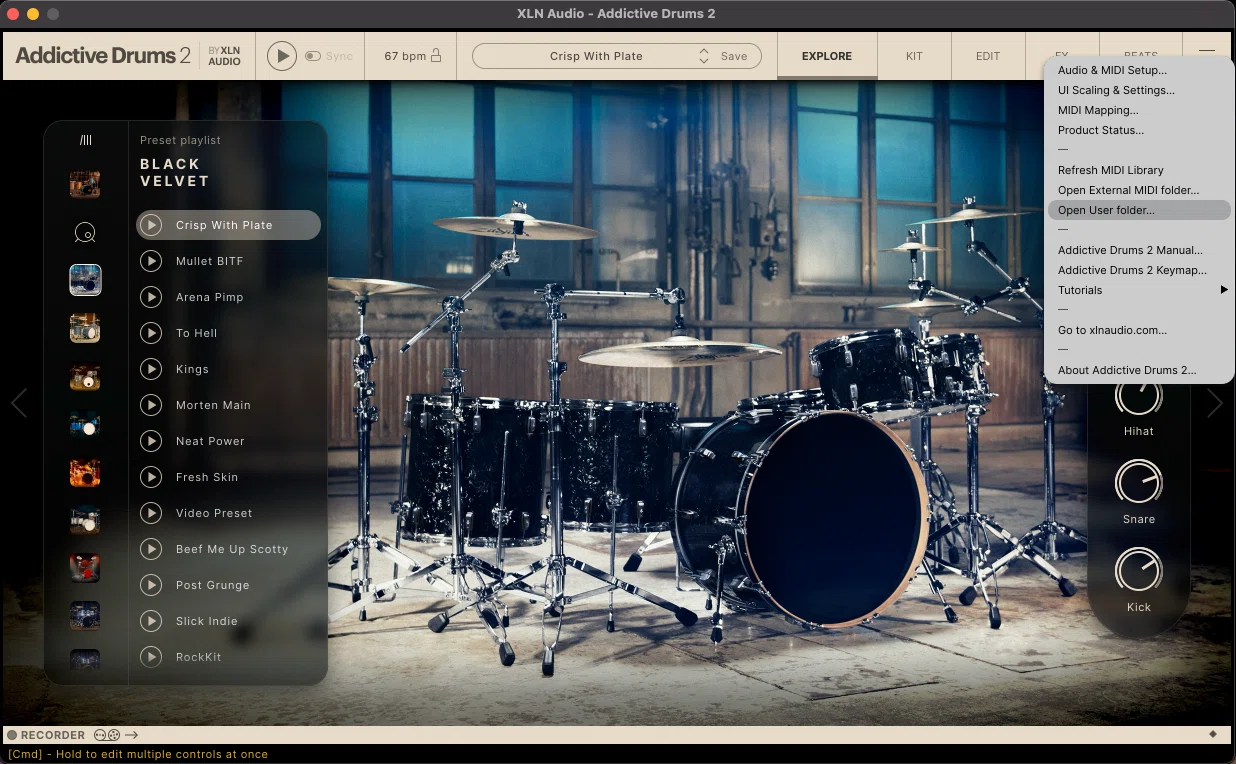Image resolution: width=1236 pixels, height=764 pixels.
Task: Click the RECORDER record dot
Action: (12, 735)
